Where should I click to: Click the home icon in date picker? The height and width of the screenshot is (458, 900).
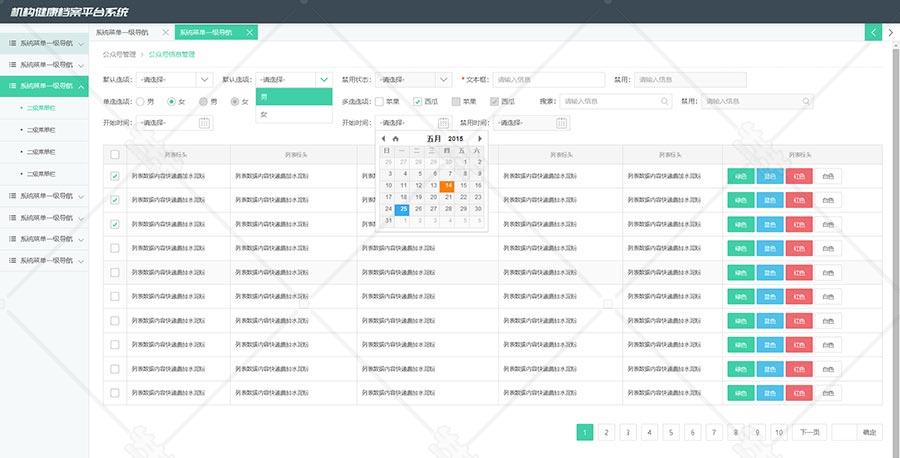tap(395, 139)
